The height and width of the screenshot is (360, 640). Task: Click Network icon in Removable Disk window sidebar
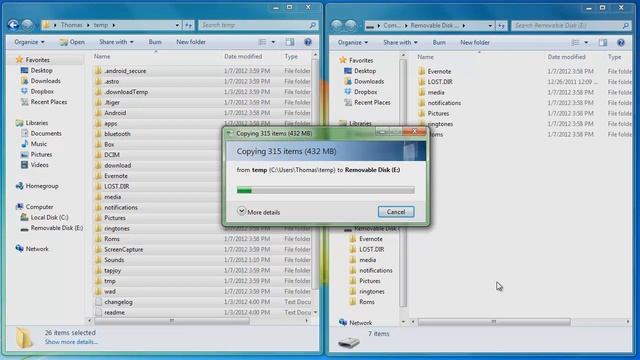pos(343,322)
